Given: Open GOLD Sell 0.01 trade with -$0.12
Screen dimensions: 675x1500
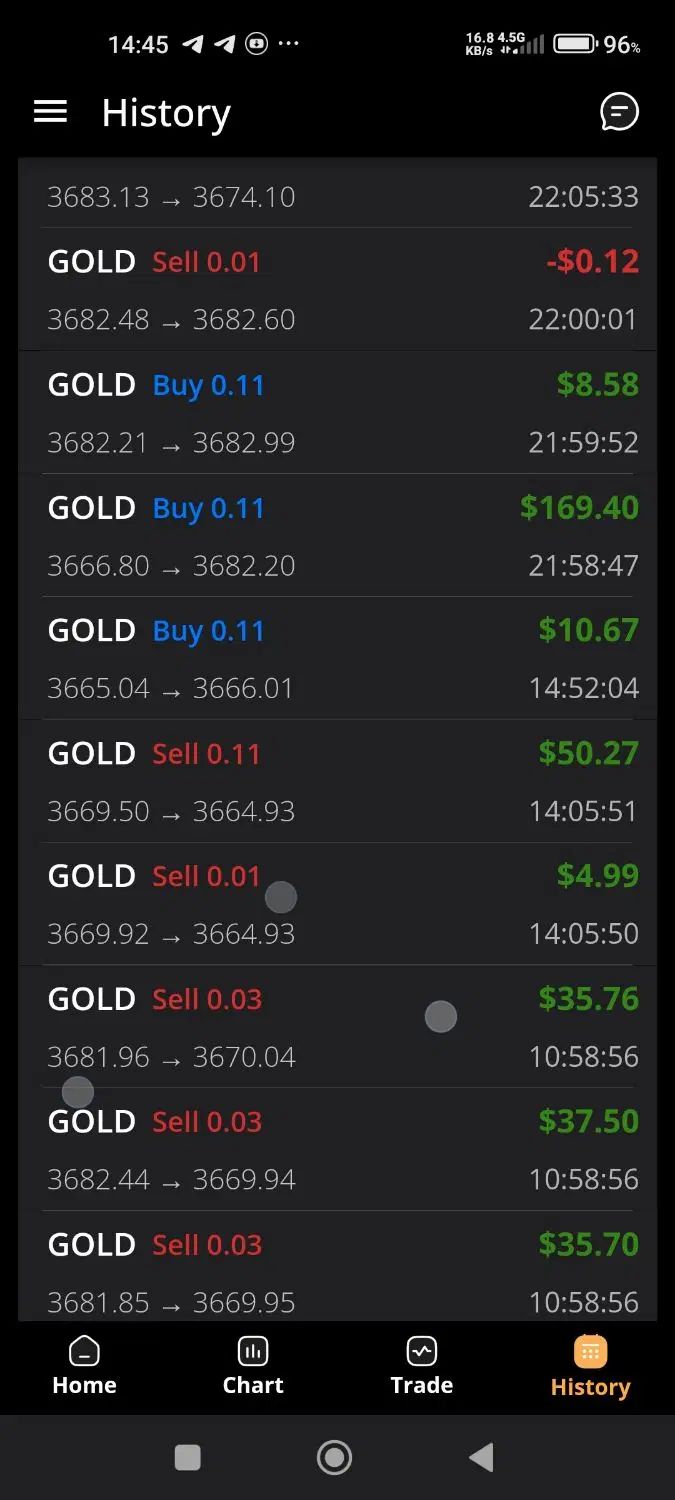Looking at the screenshot, I should 337,289.
